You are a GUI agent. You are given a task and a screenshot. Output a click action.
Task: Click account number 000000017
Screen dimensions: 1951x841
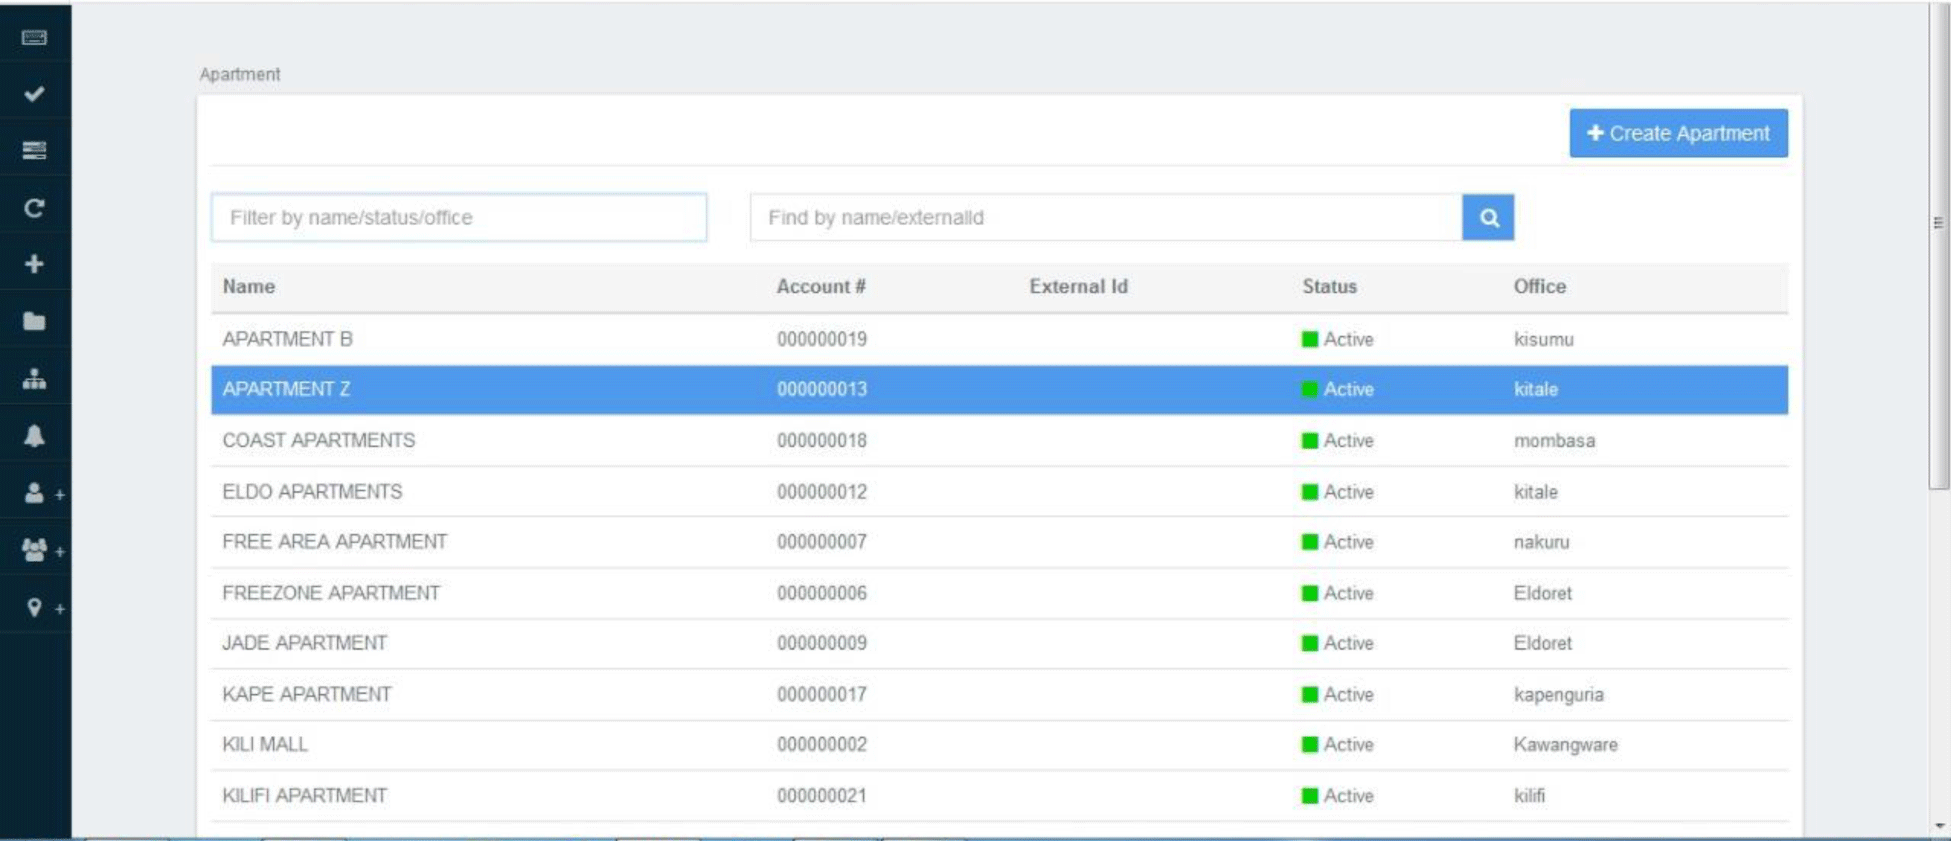point(821,694)
